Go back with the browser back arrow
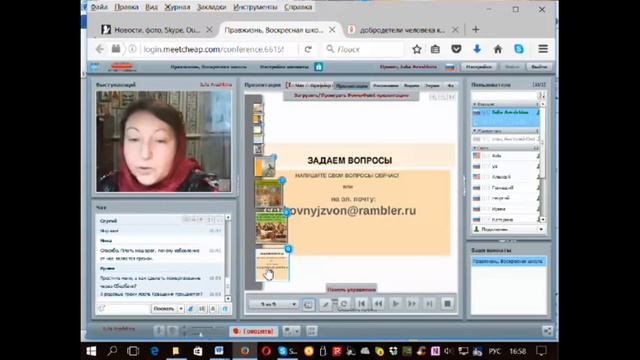Image resolution: width=640 pixels, height=360 pixels. coord(100,49)
